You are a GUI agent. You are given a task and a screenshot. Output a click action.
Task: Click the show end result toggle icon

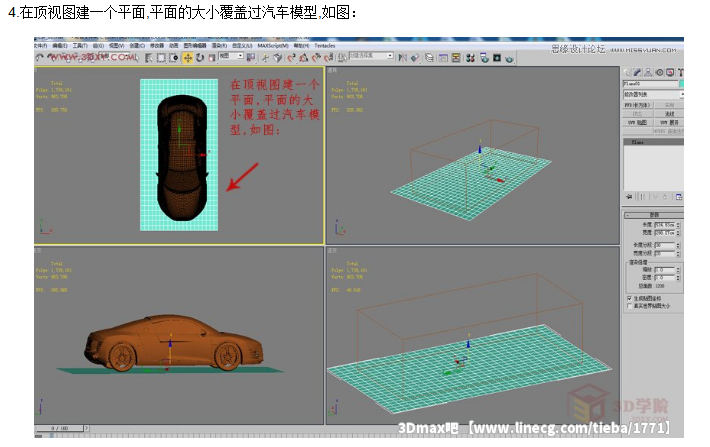(x=642, y=197)
